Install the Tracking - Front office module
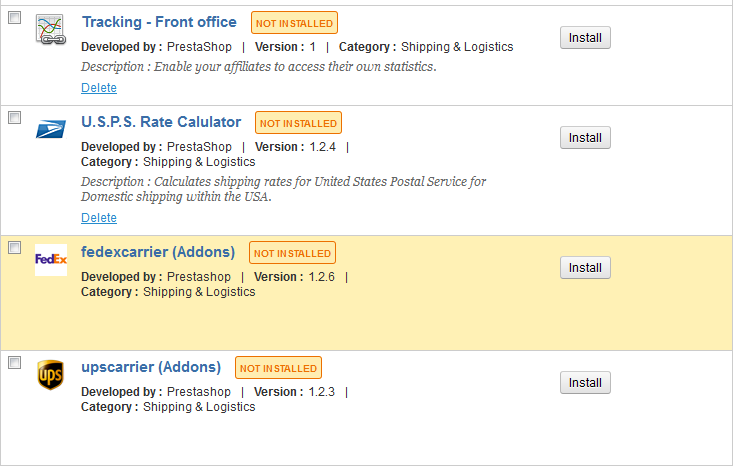 click(x=585, y=38)
